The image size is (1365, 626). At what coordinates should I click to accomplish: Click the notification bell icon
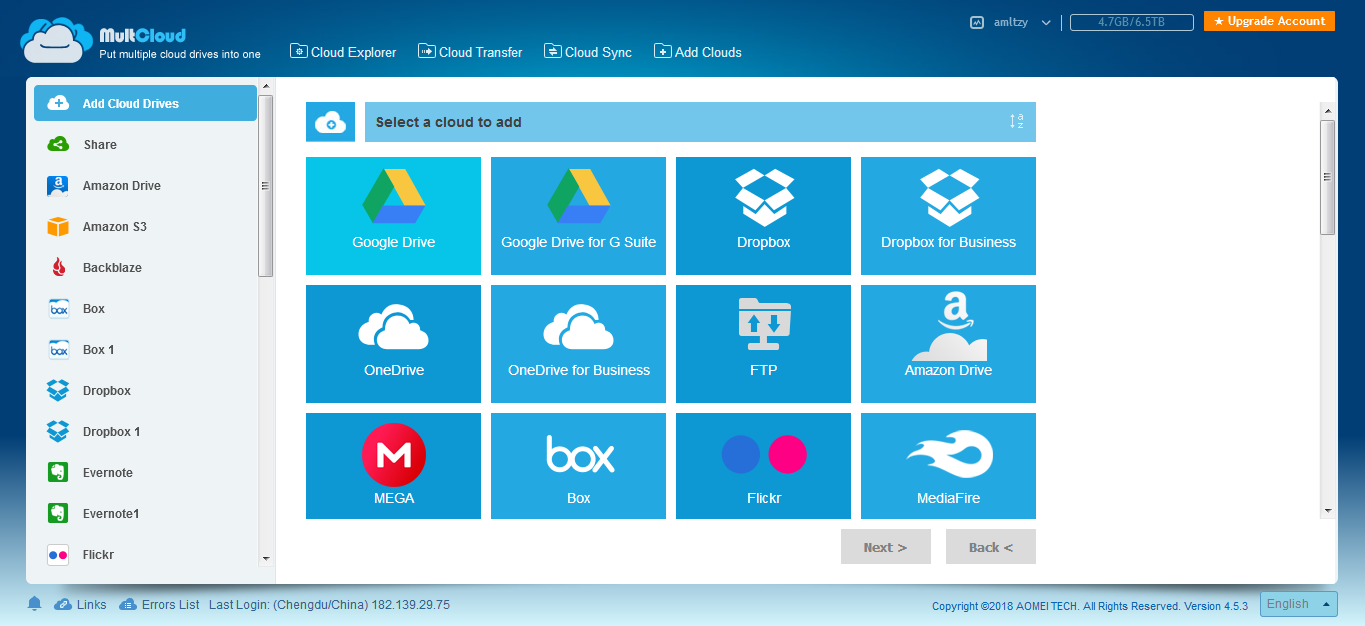pyautogui.click(x=35, y=604)
